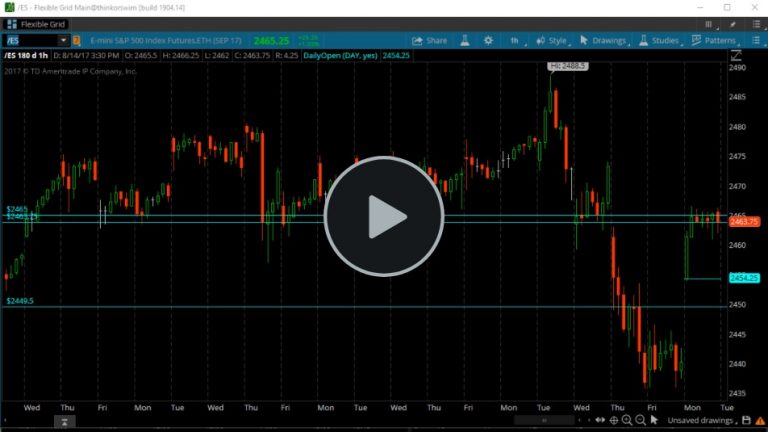Click the zoom out magnifier icon

point(640,422)
